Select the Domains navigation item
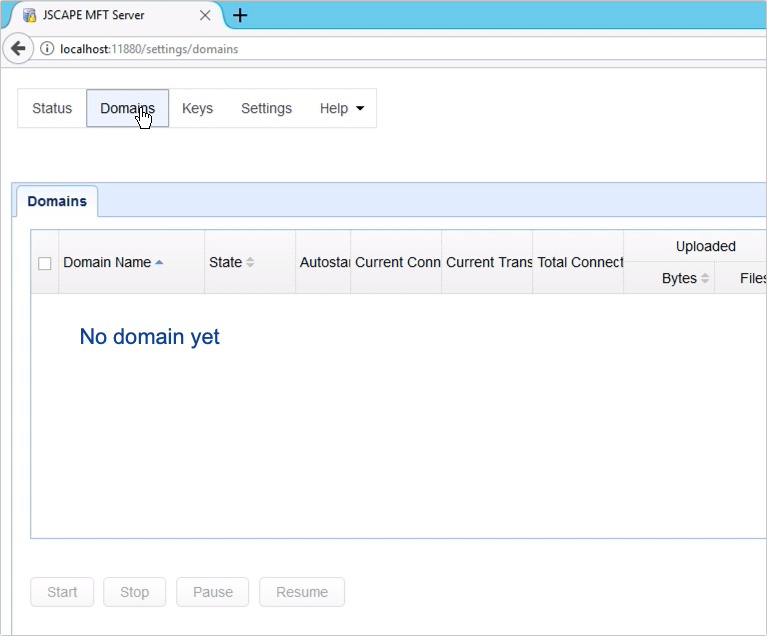The height and width of the screenshot is (636, 767). coord(127,108)
